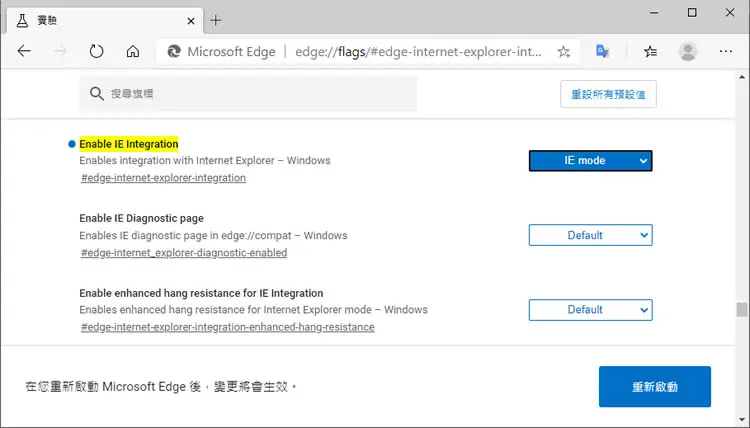750x428 pixels.
Task: Add page to favorites star icon
Action: point(563,52)
